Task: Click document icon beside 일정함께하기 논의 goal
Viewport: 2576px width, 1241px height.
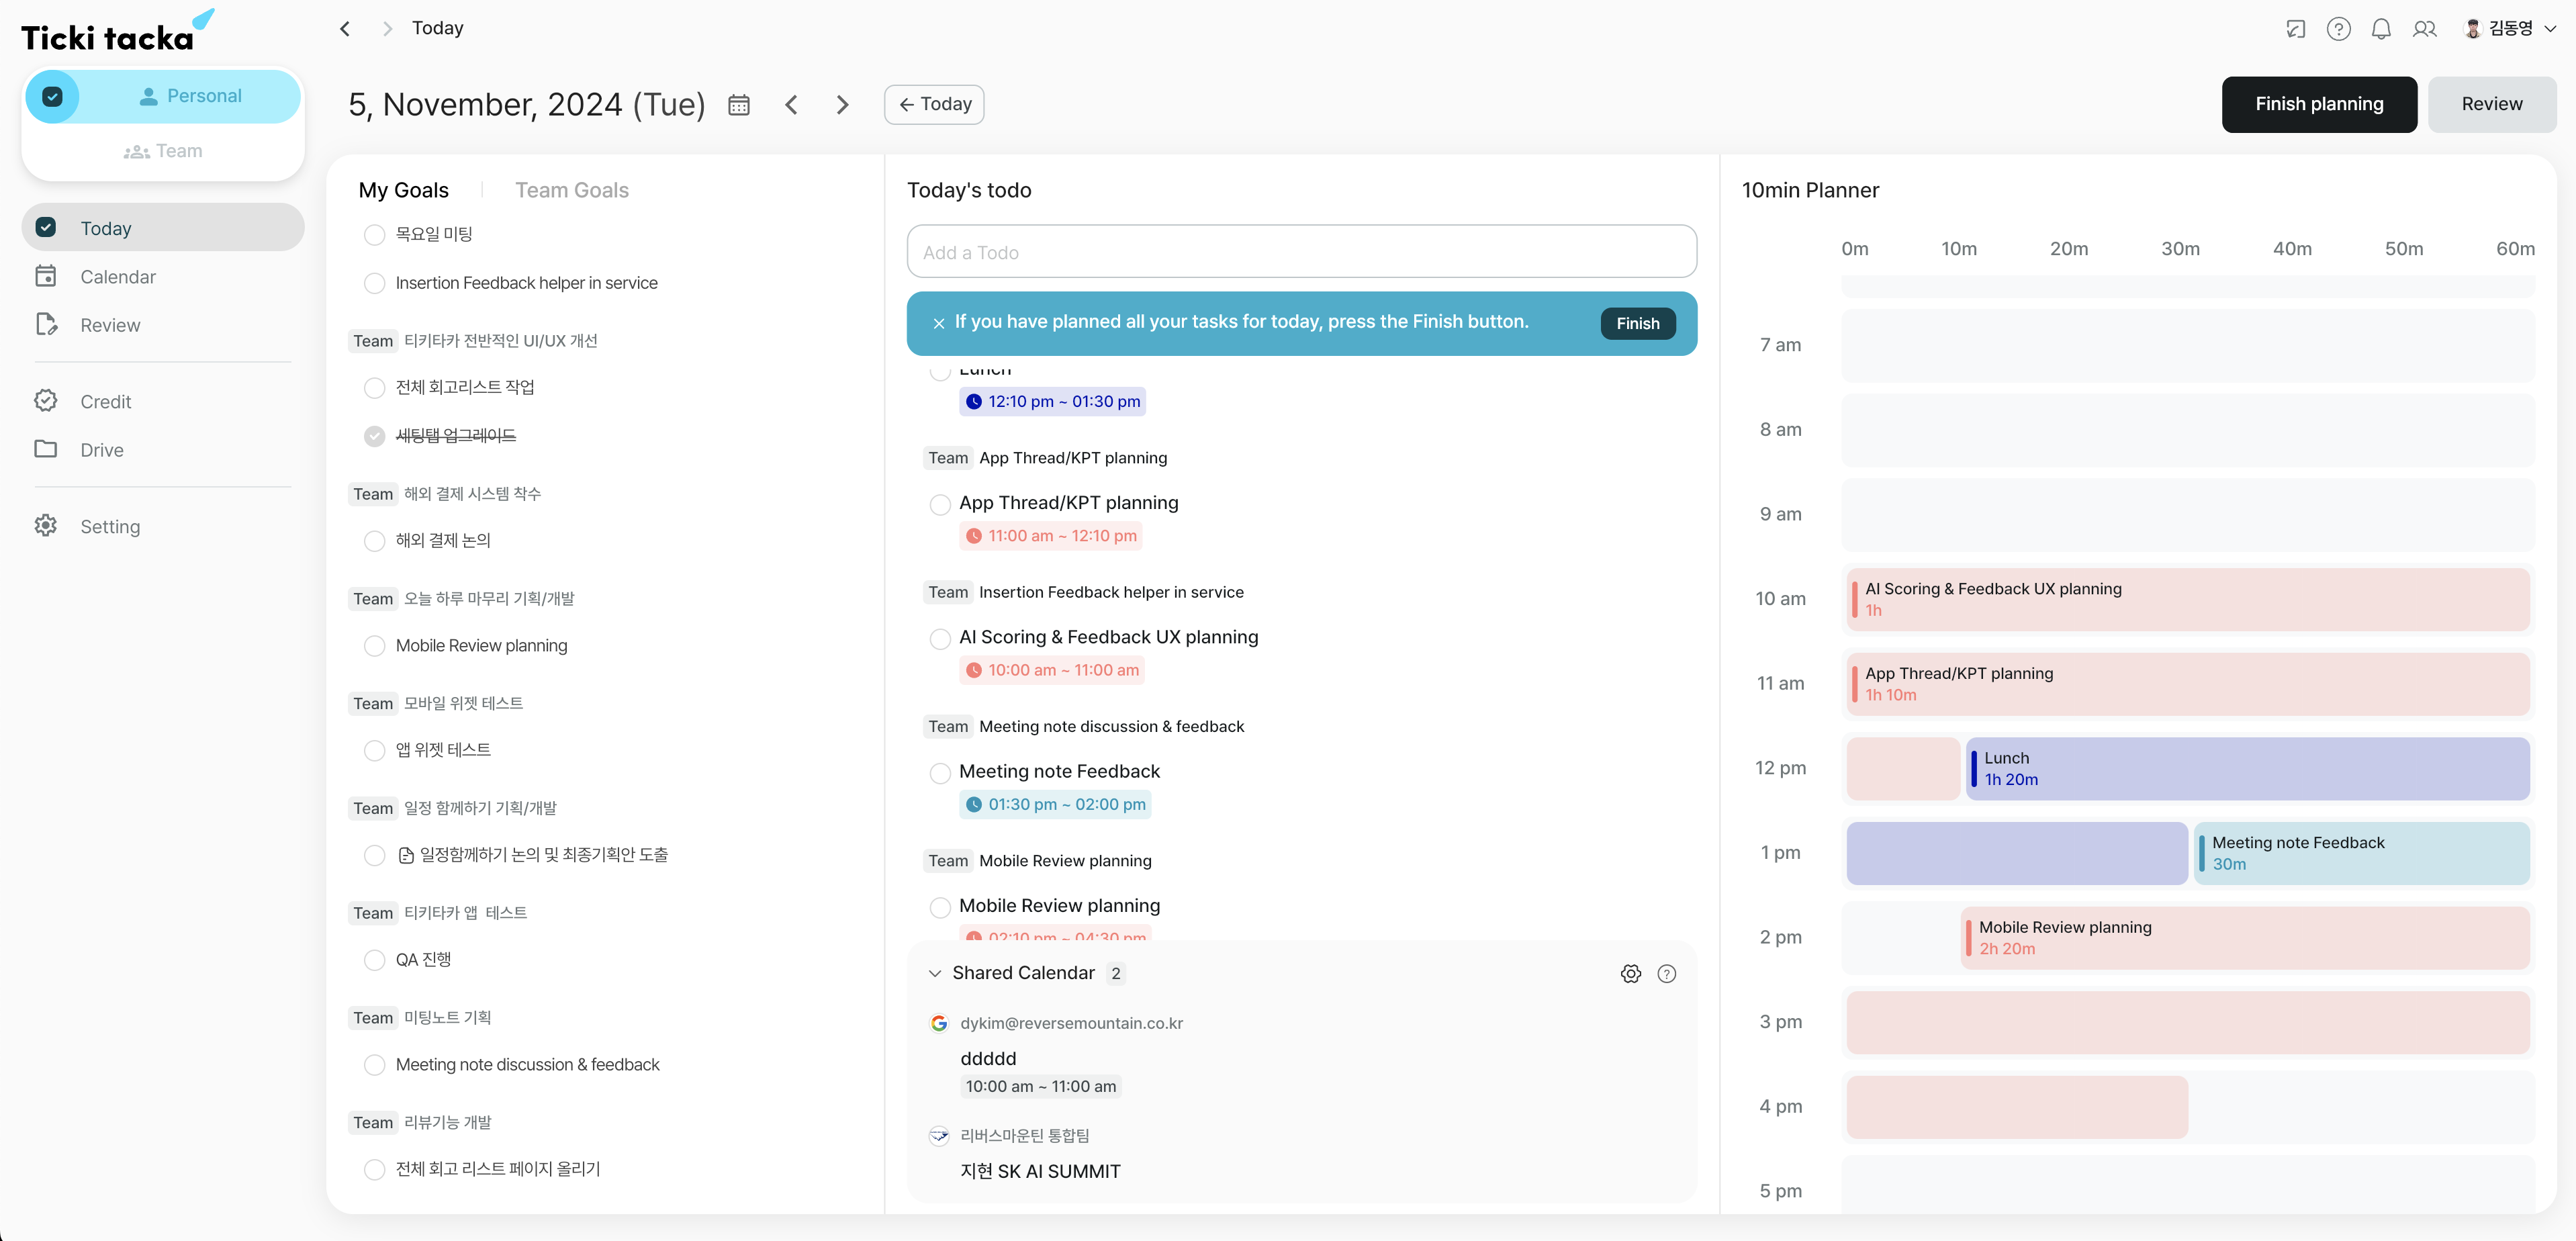Action: tap(405, 855)
